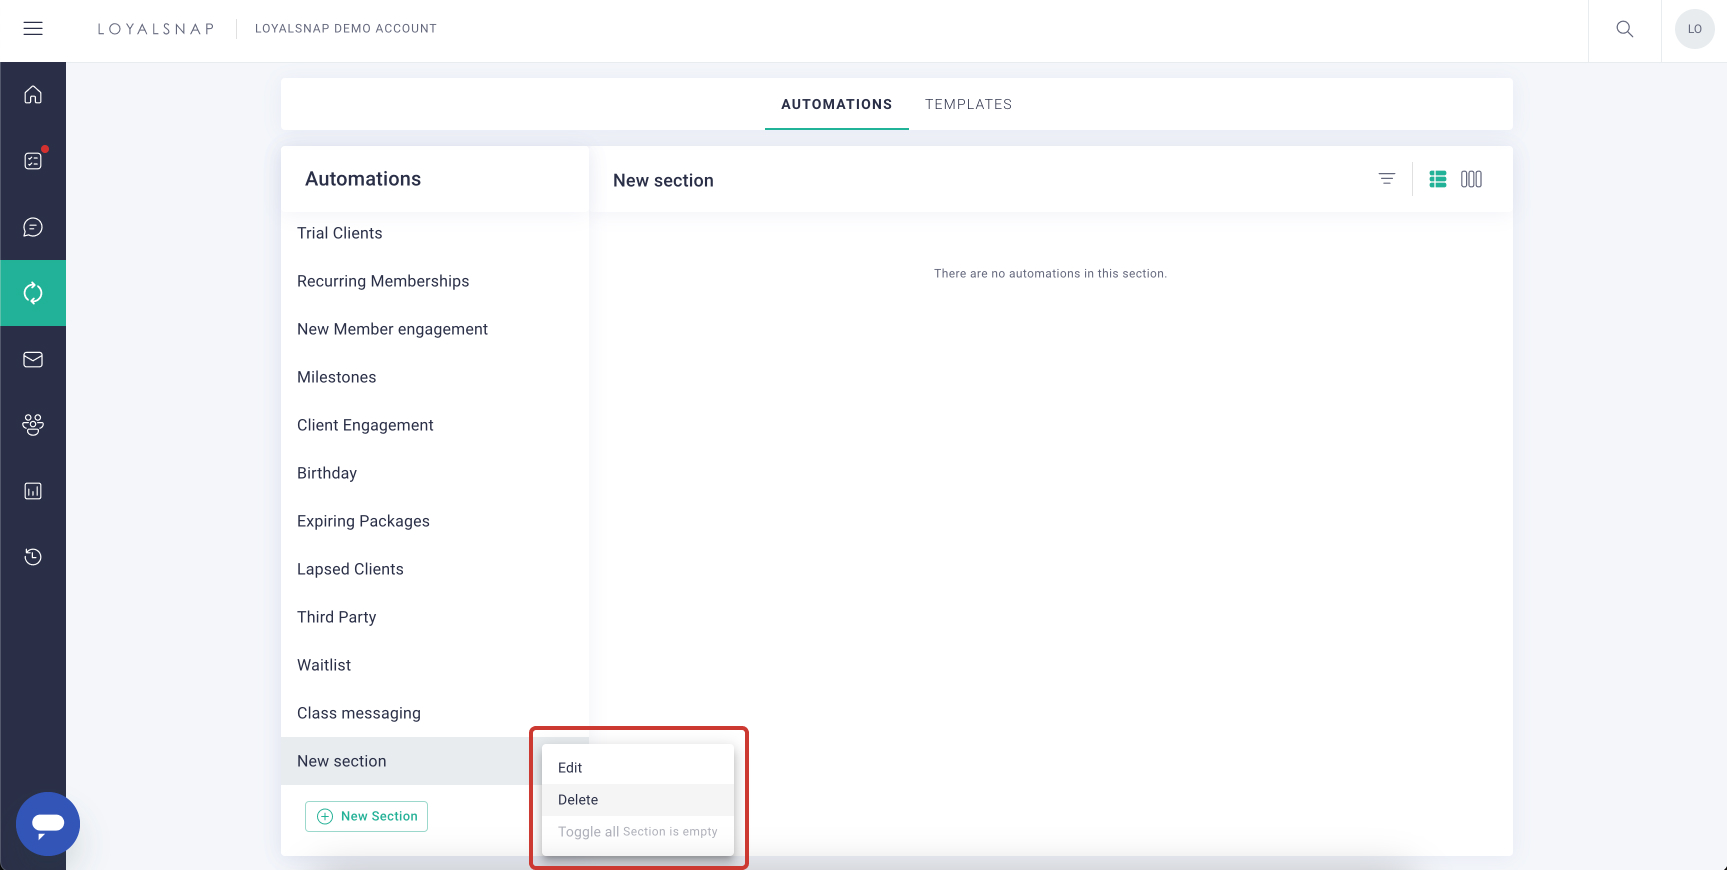
Task: Select the Class messaging section
Action: click(x=435, y=713)
